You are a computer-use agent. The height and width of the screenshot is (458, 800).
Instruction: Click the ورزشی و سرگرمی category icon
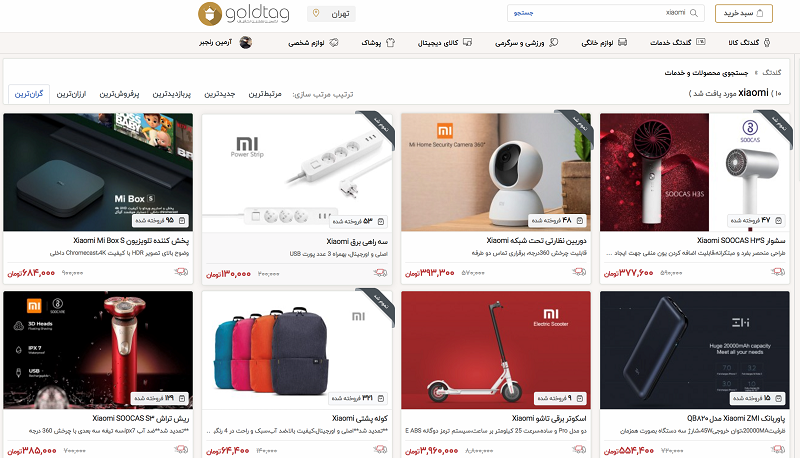(554, 42)
